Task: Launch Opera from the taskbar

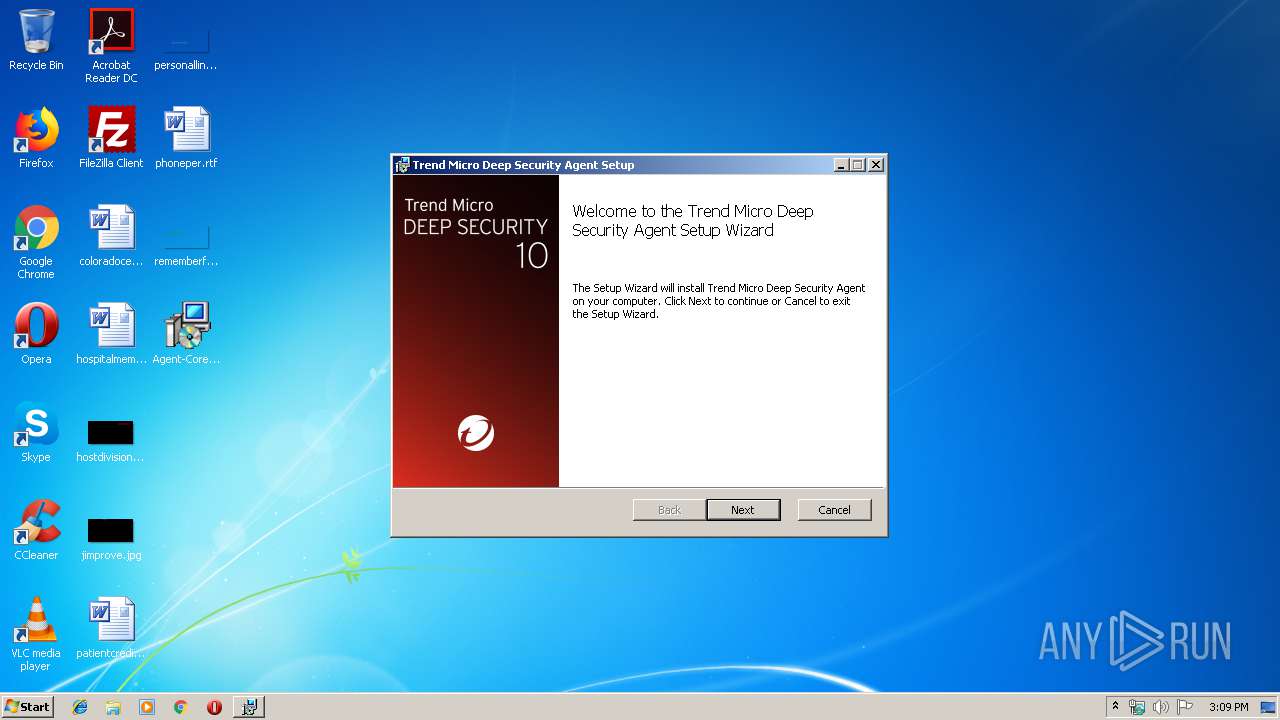Action: [x=214, y=707]
